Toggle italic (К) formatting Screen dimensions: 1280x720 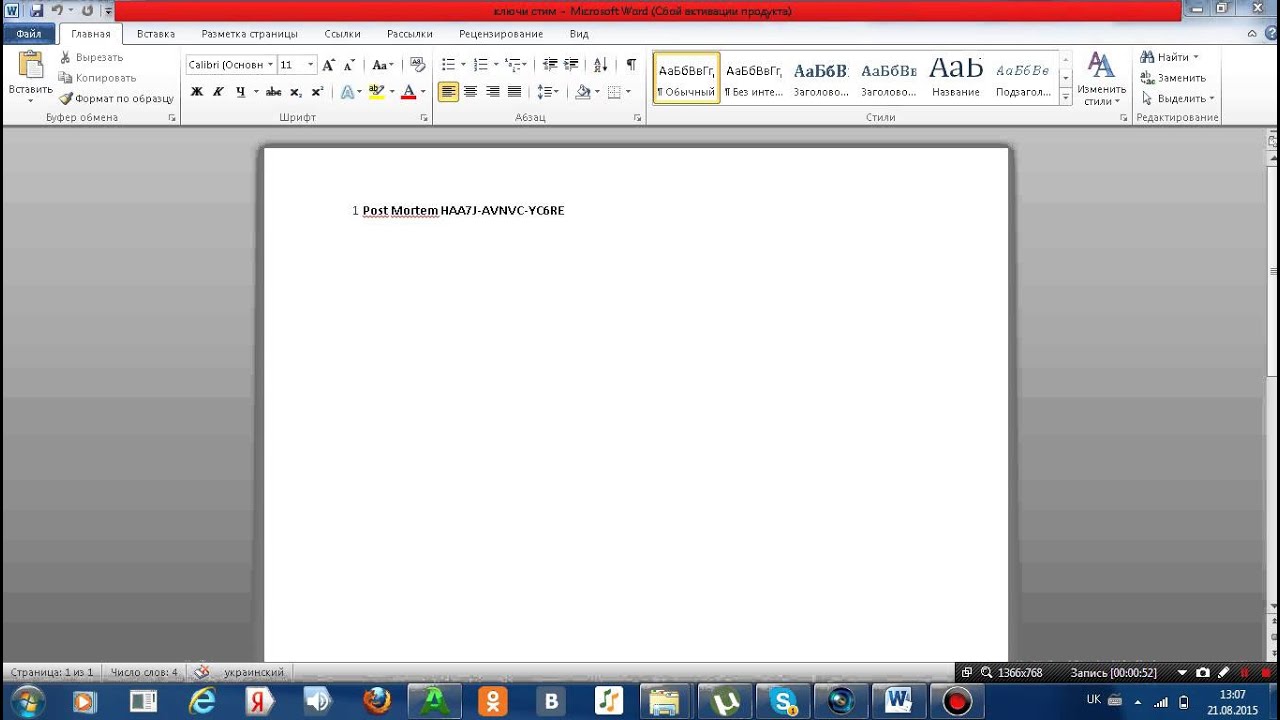[218, 91]
